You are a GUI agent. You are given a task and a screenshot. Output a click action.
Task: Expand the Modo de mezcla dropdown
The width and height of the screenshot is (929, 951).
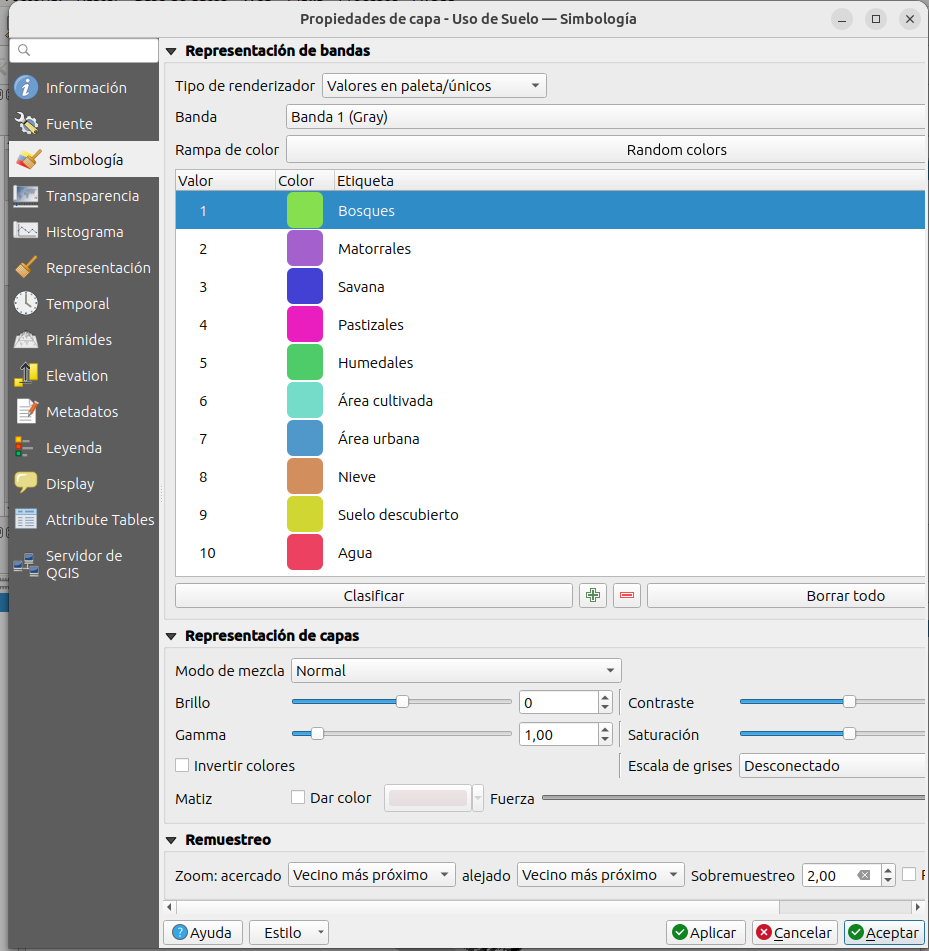pyautogui.click(x=456, y=671)
